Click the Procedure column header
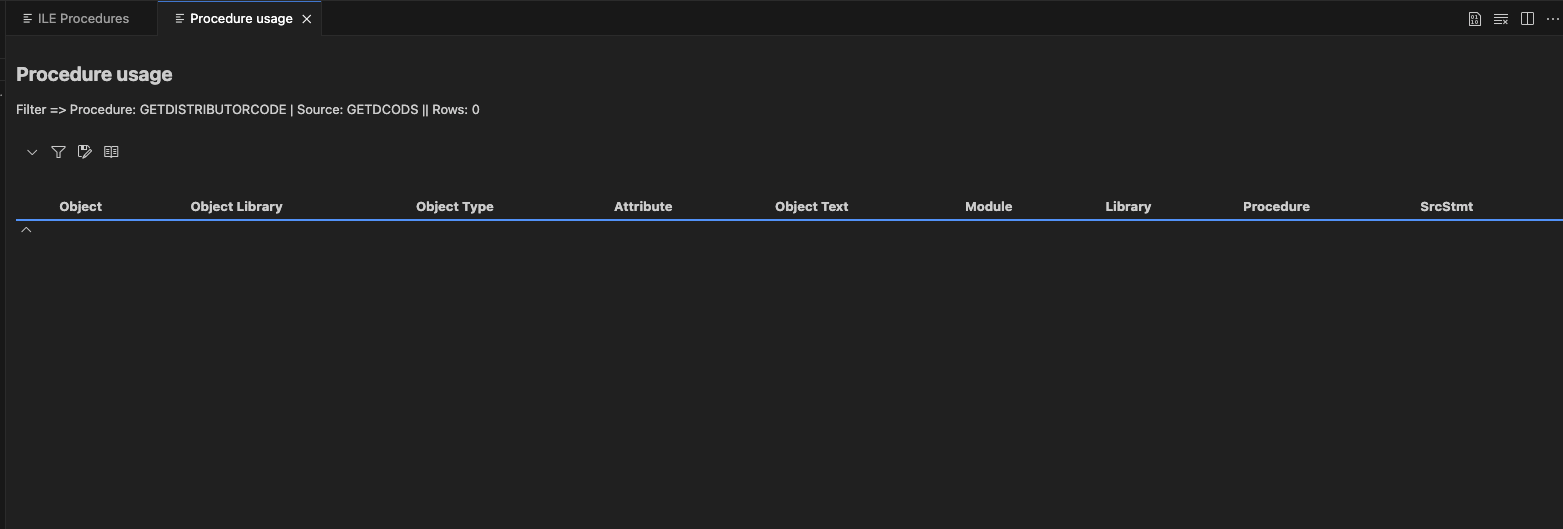The height and width of the screenshot is (529, 1563). pos(1276,207)
